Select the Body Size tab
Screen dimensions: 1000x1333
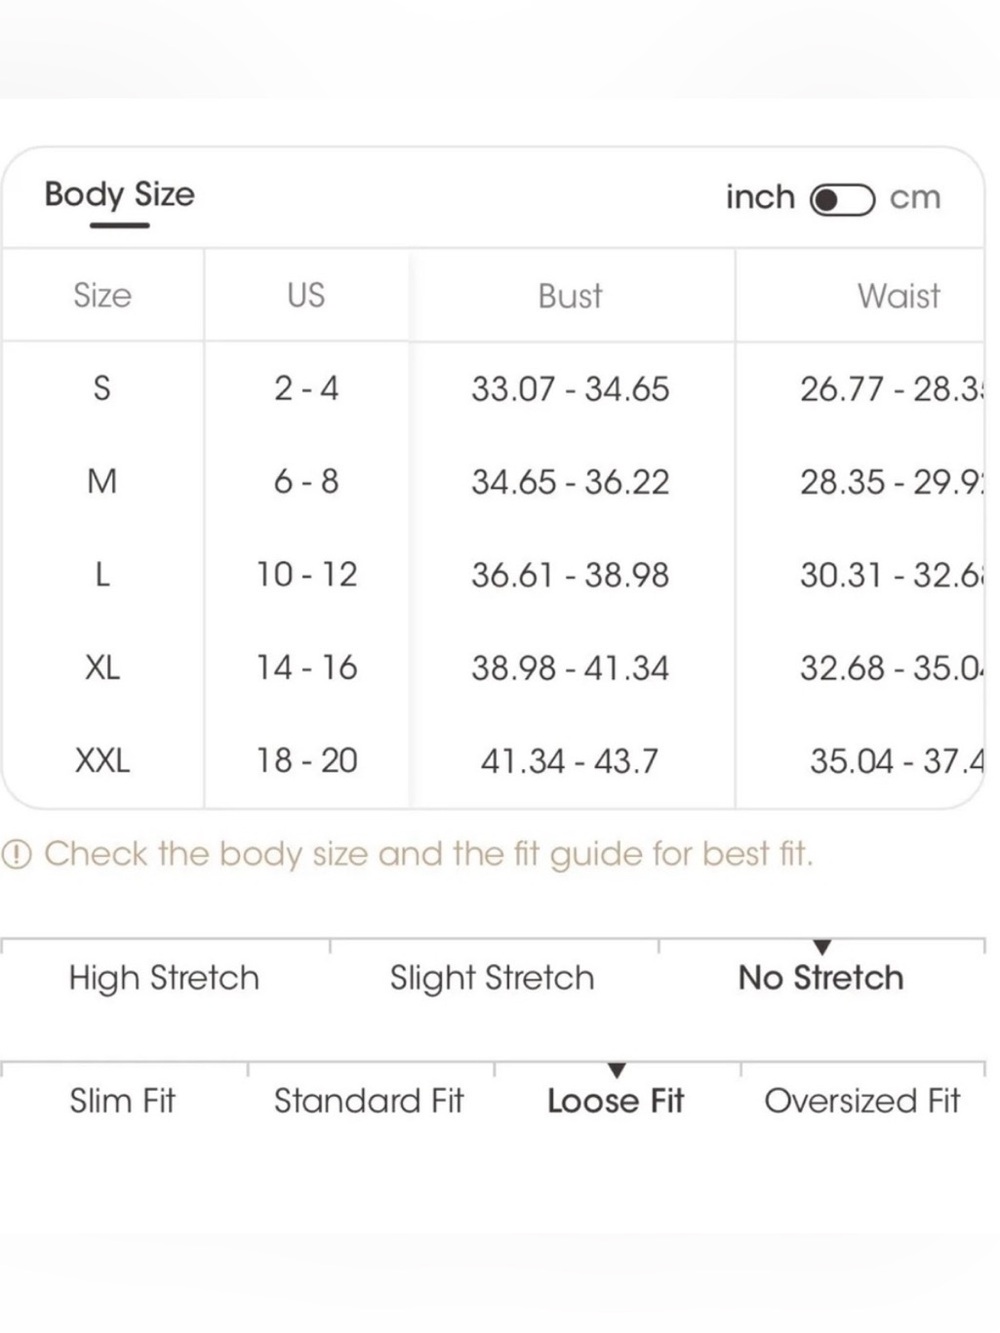(120, 195)
